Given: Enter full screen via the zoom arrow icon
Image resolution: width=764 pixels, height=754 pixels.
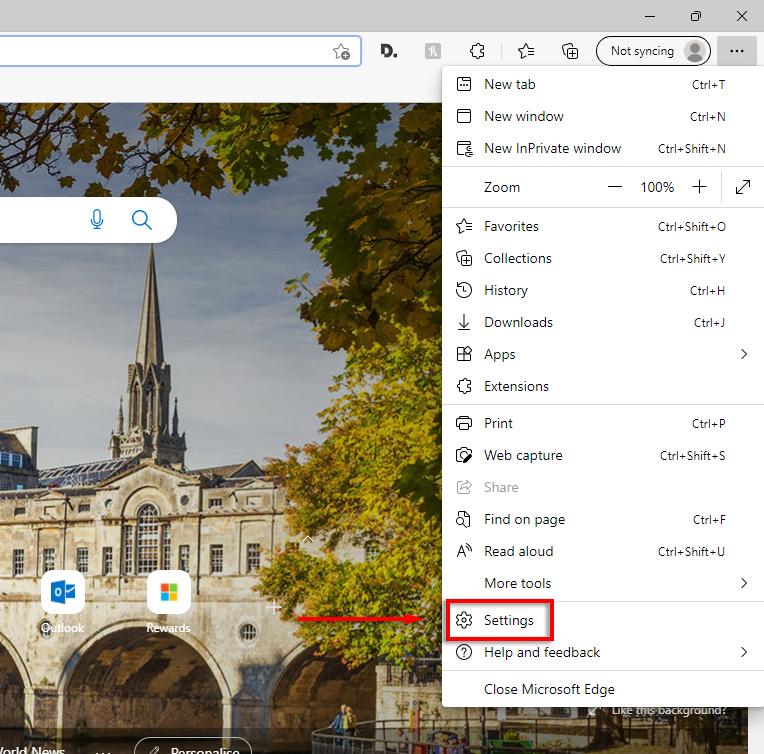Looking at the screenshot, I should click(743, 187).
